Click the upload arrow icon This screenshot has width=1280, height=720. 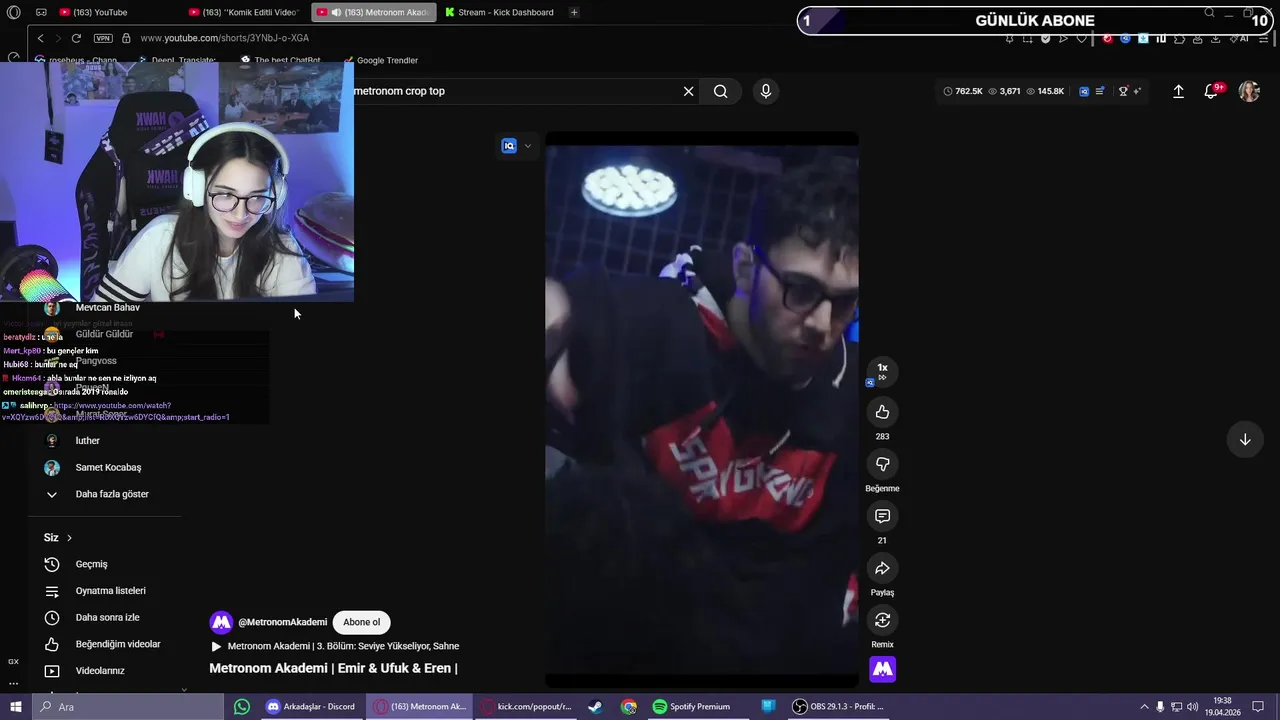pyautogui.click(x=1178, y=91)
